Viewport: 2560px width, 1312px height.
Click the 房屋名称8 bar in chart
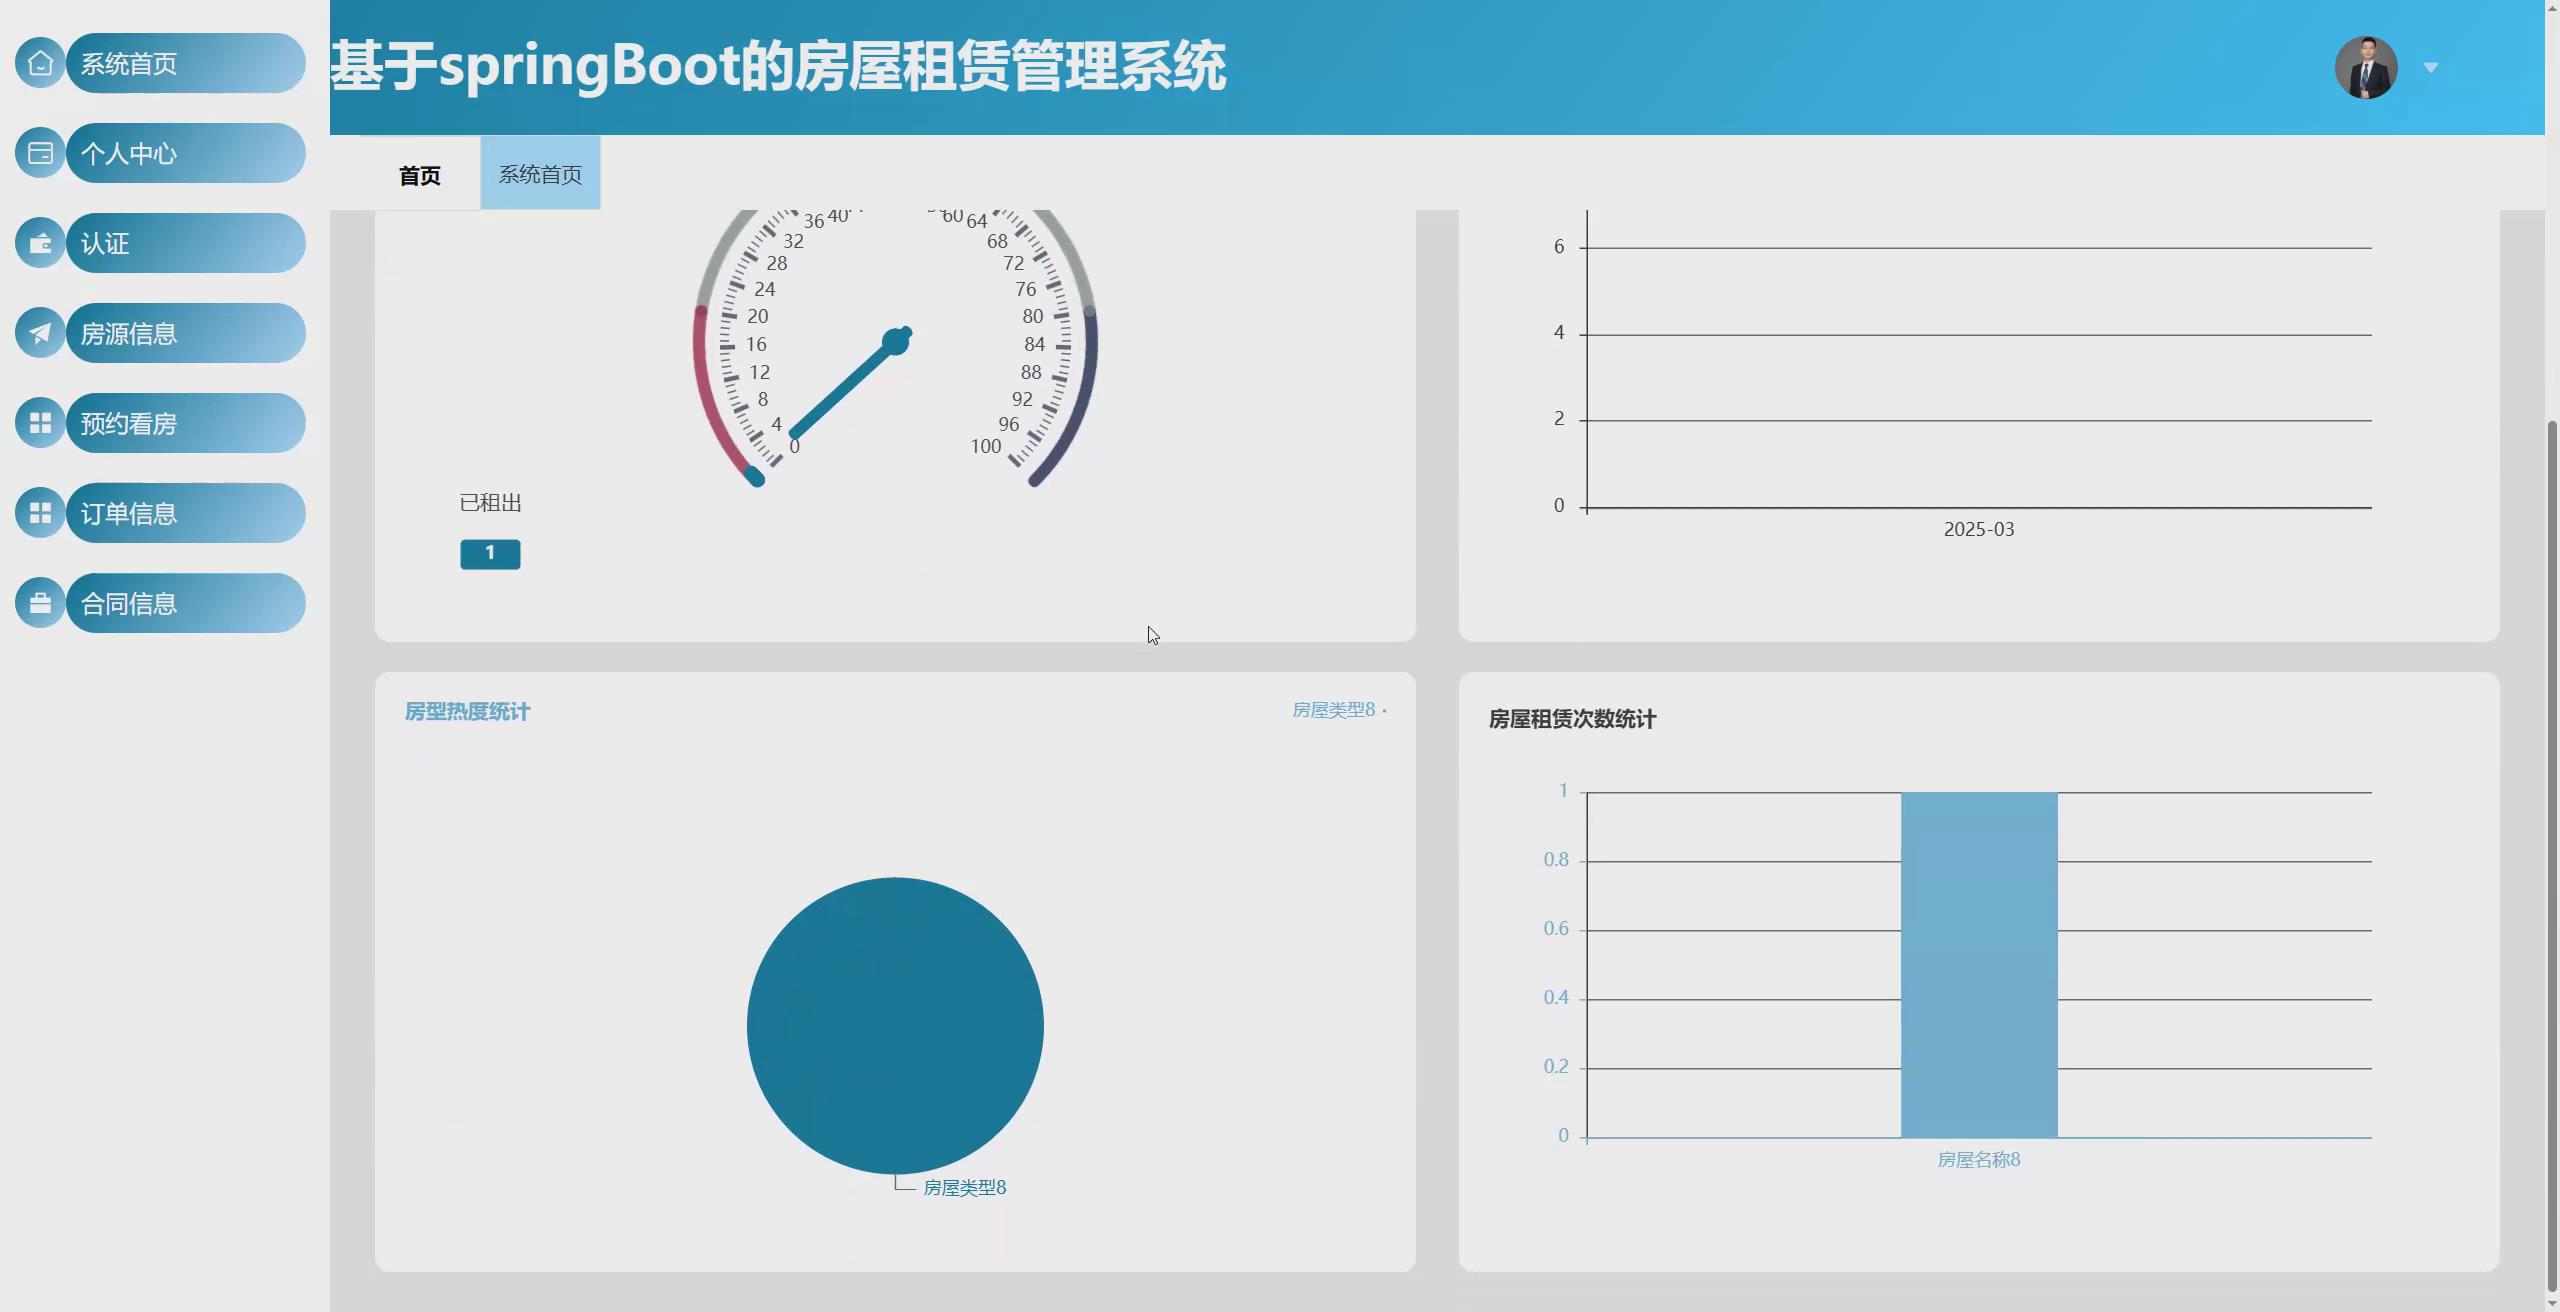point(1979,964)
